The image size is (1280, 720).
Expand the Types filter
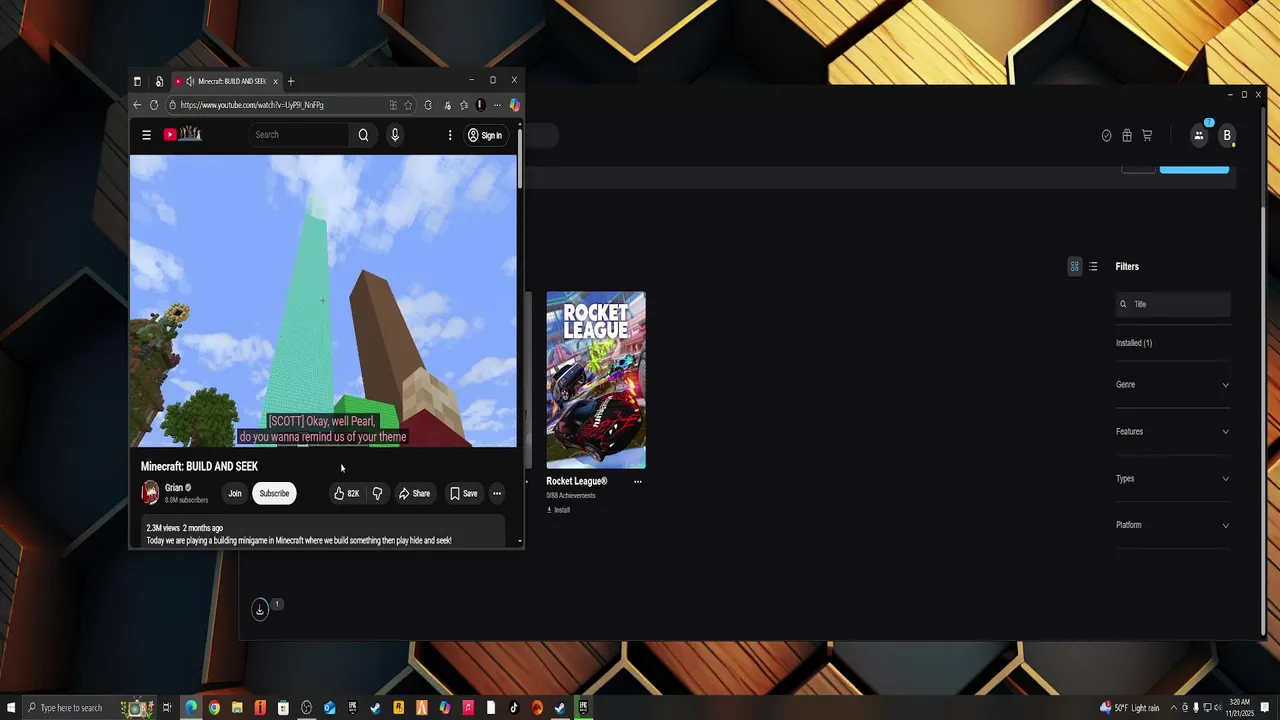(x=1173, y=479)
